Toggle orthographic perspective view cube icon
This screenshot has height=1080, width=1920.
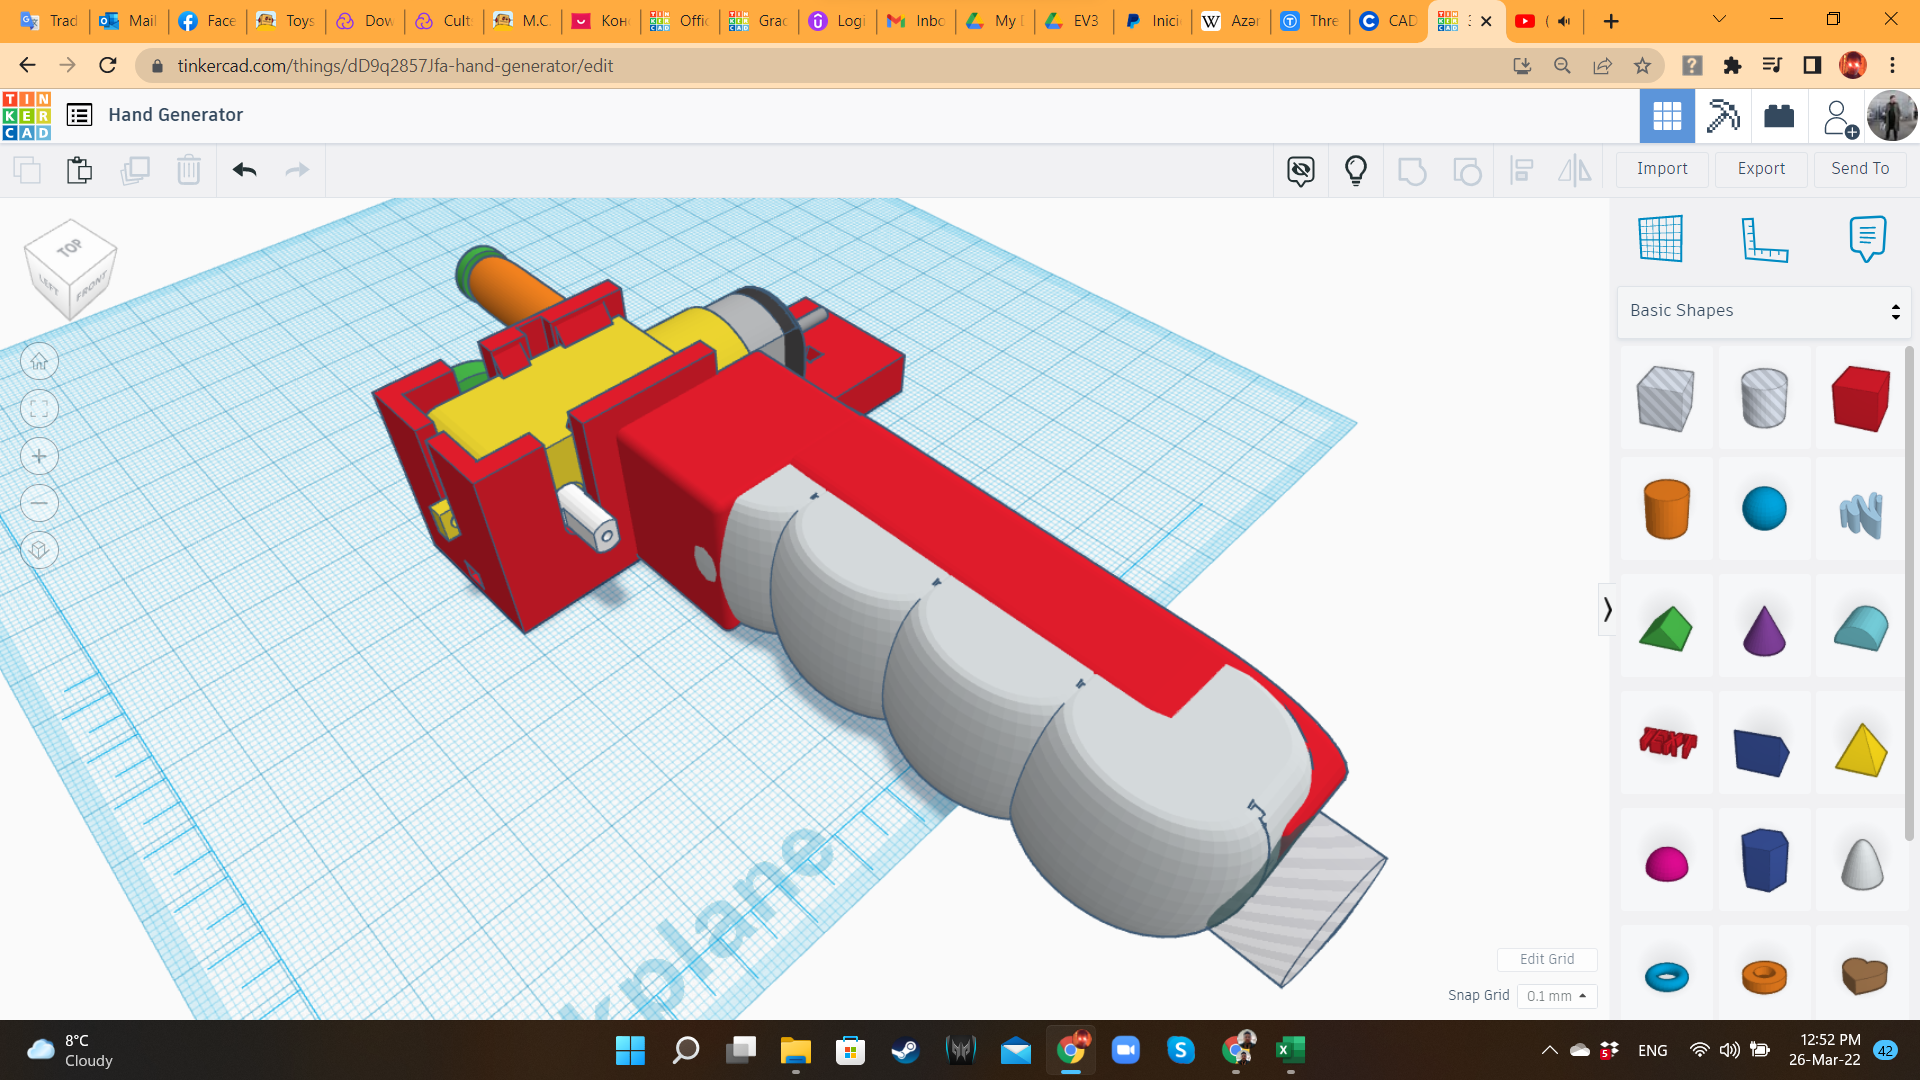click(39, 550)
